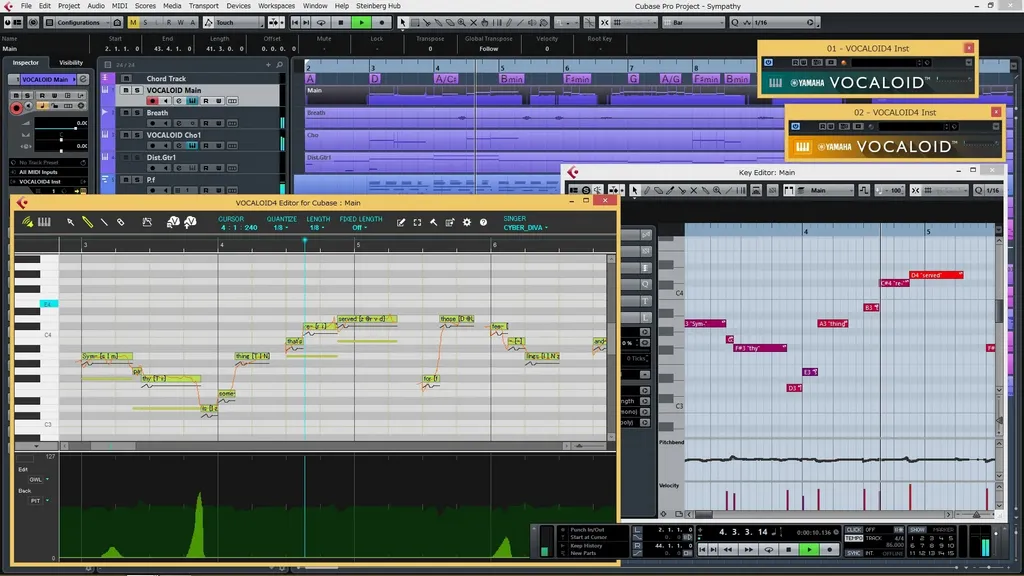Open the QUANTIZE 1/8 dropdown
The height and width of the screenshot is (576, 1024).
[280, 228]
